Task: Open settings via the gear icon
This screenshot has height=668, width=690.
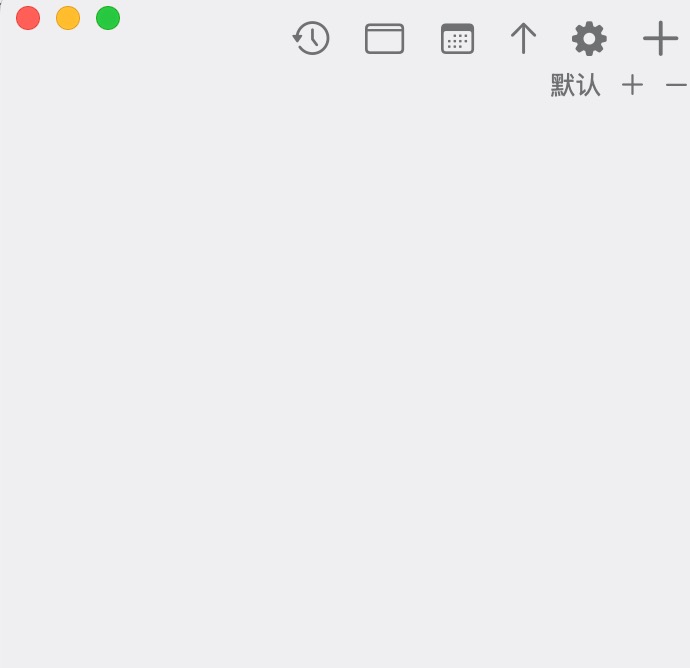Action: click(589, 39)
